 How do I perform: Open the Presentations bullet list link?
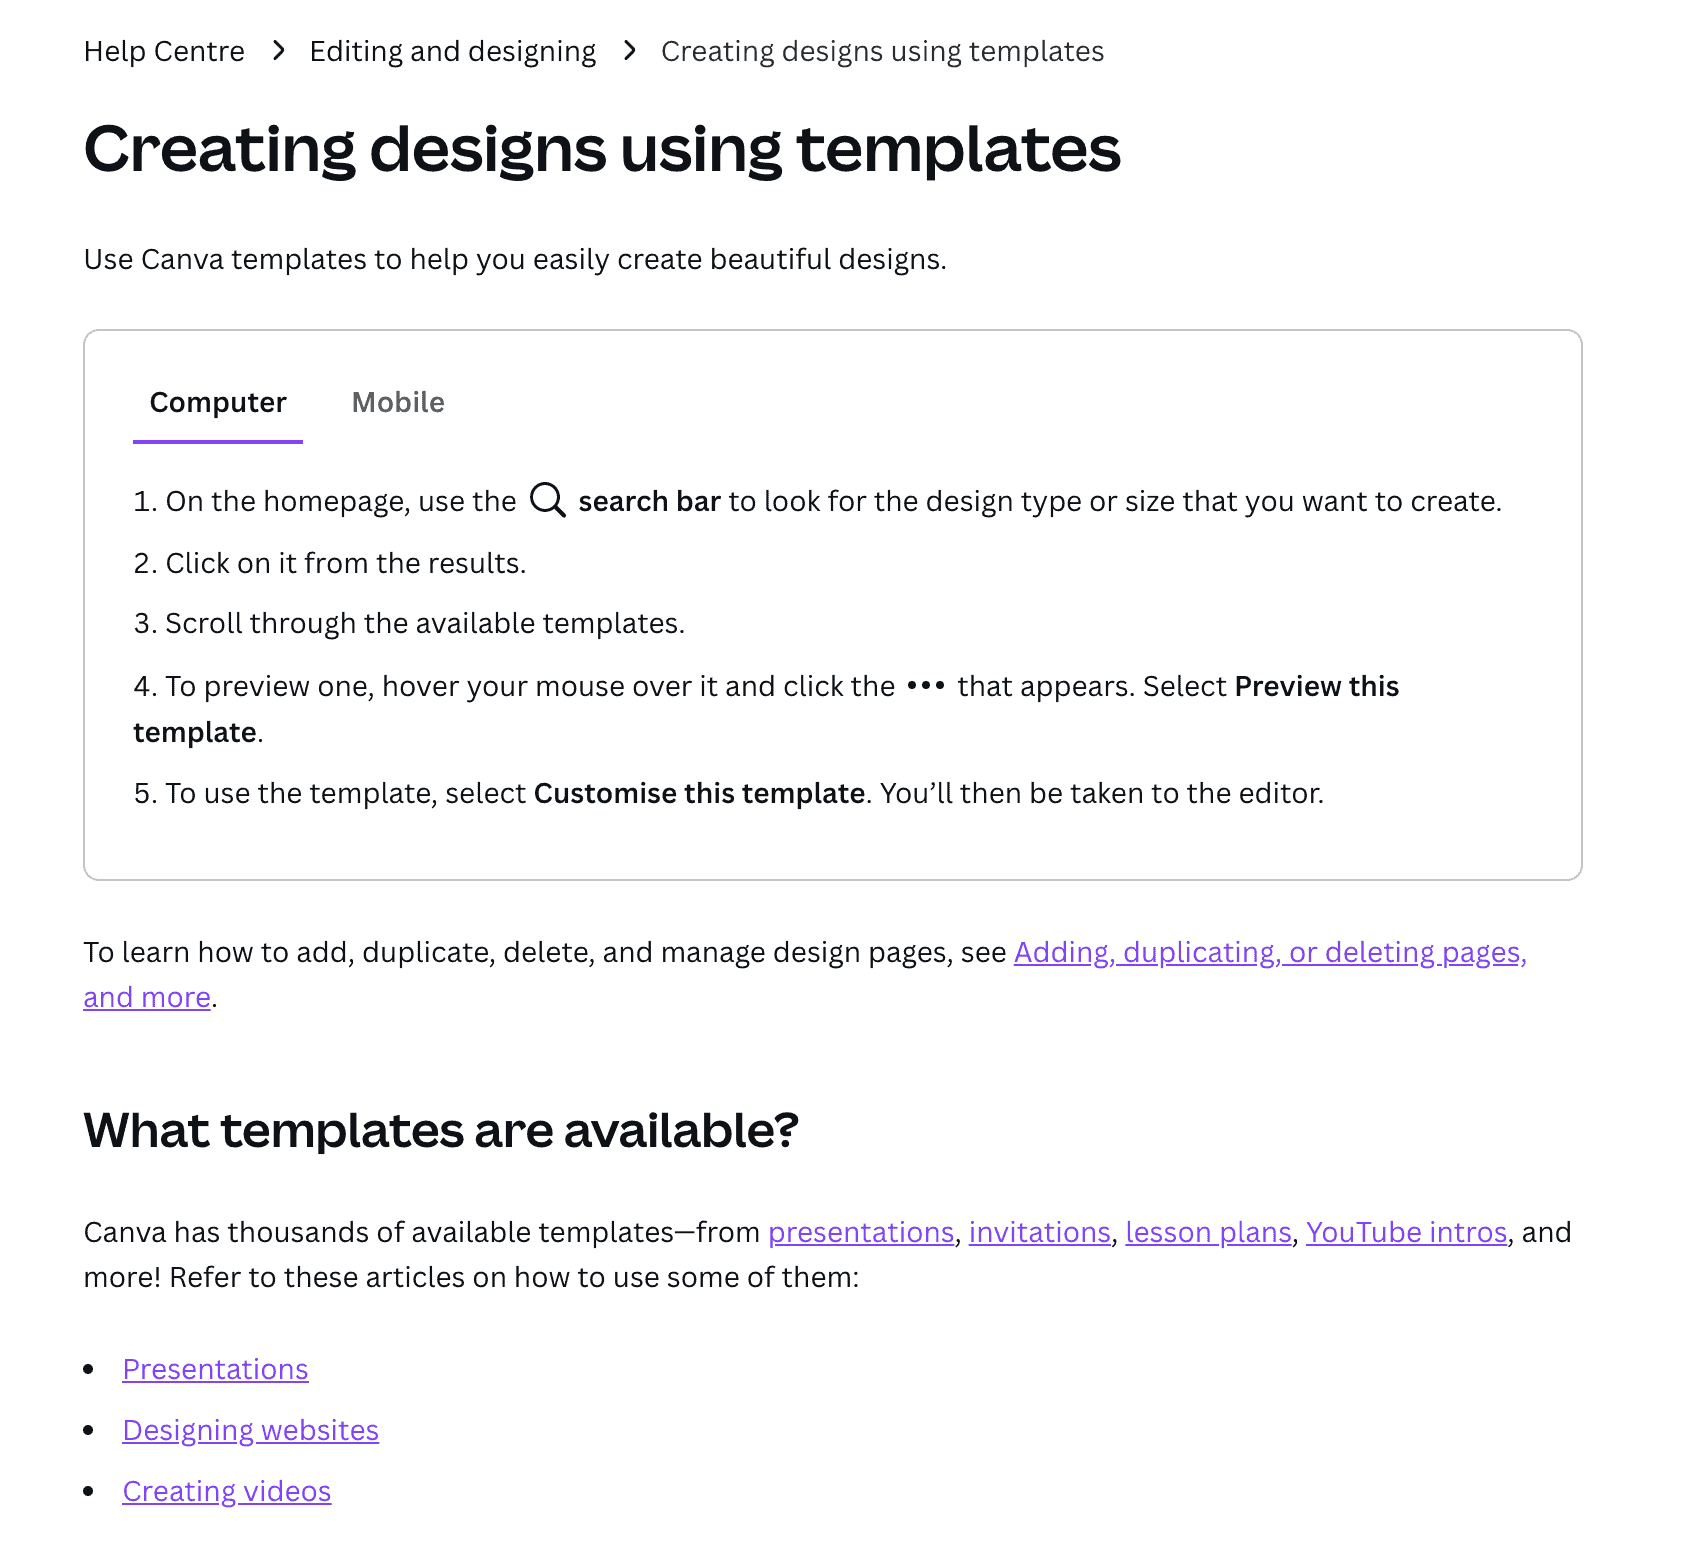(215, 1369)
